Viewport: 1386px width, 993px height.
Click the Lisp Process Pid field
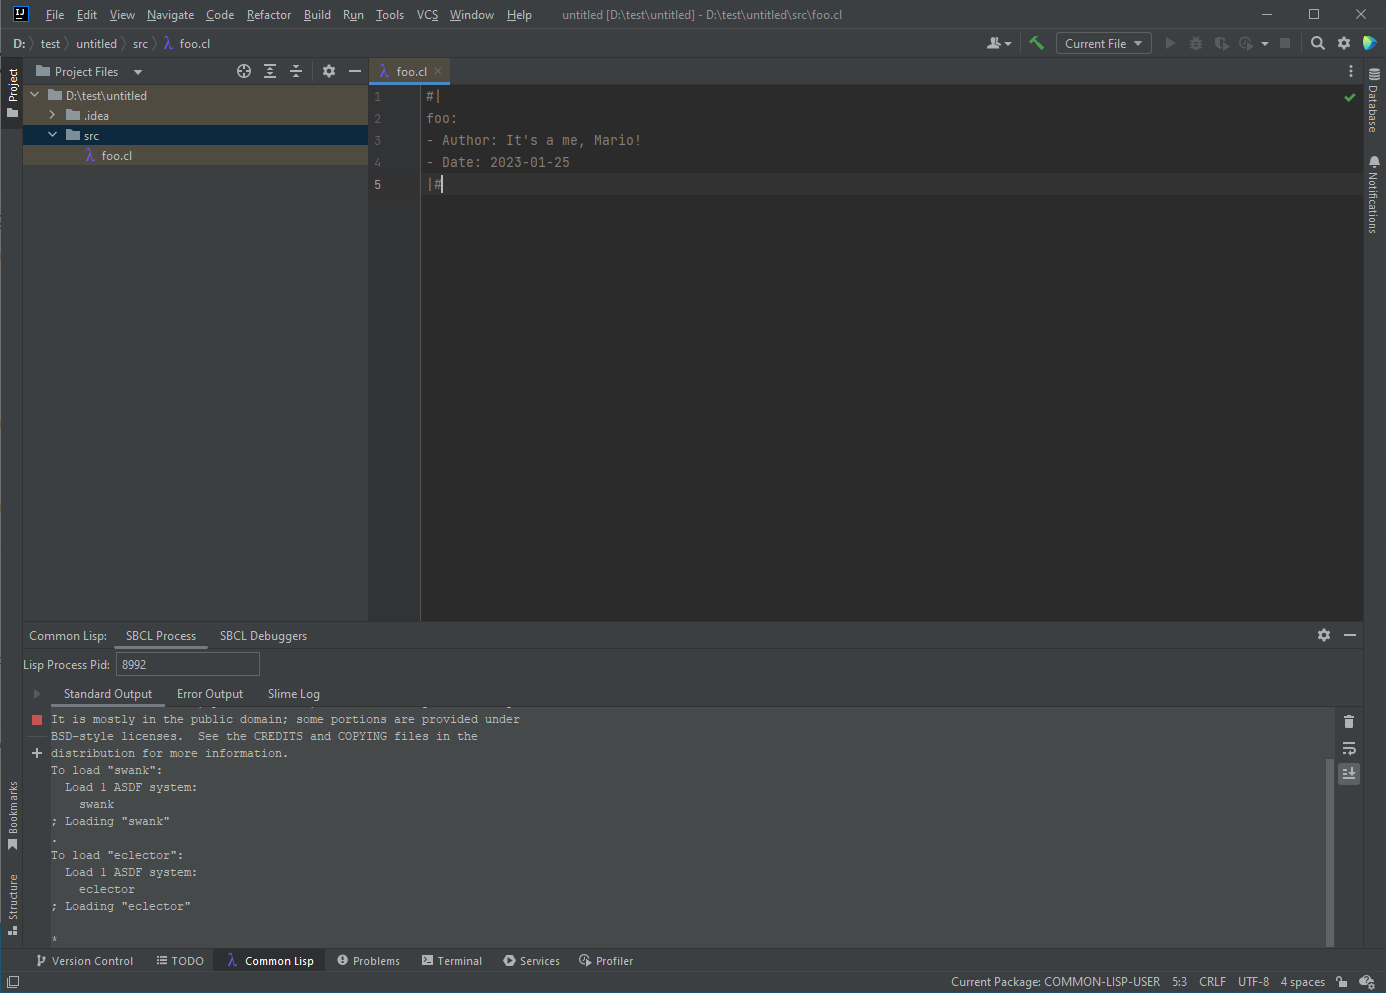pyautogui.click(x=188, y=664)
